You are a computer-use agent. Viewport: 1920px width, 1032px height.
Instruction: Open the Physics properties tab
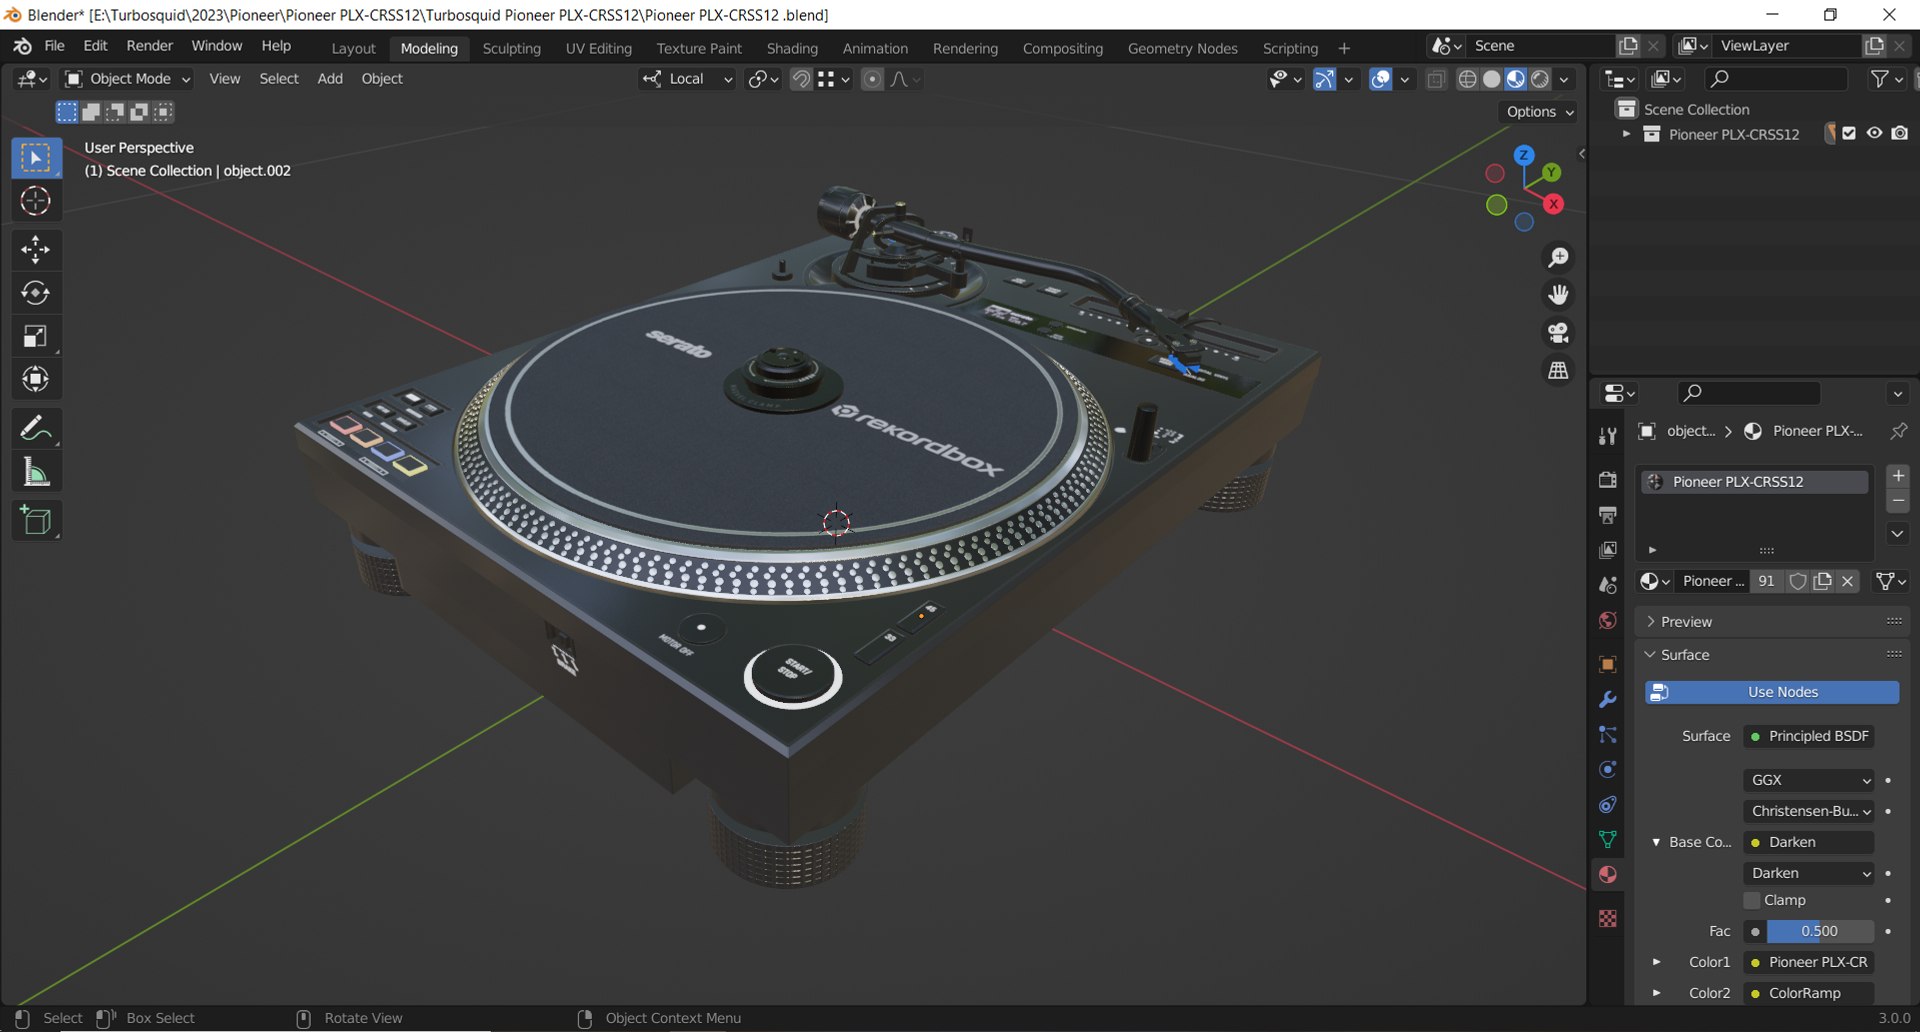(x=1607, y=770)
